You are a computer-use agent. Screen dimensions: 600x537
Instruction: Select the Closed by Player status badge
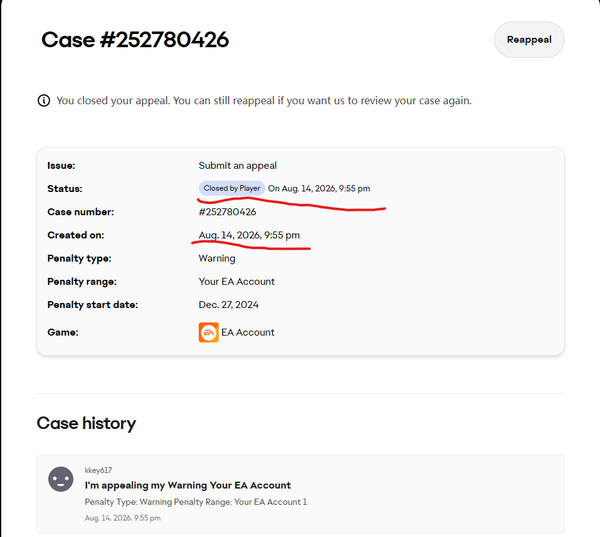[232, 188]
